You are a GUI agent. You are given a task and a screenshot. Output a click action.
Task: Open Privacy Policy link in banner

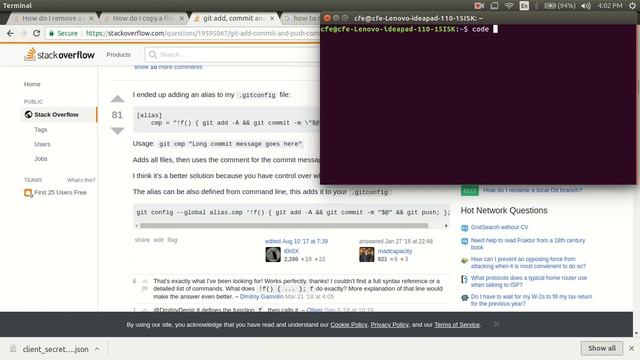389,325
